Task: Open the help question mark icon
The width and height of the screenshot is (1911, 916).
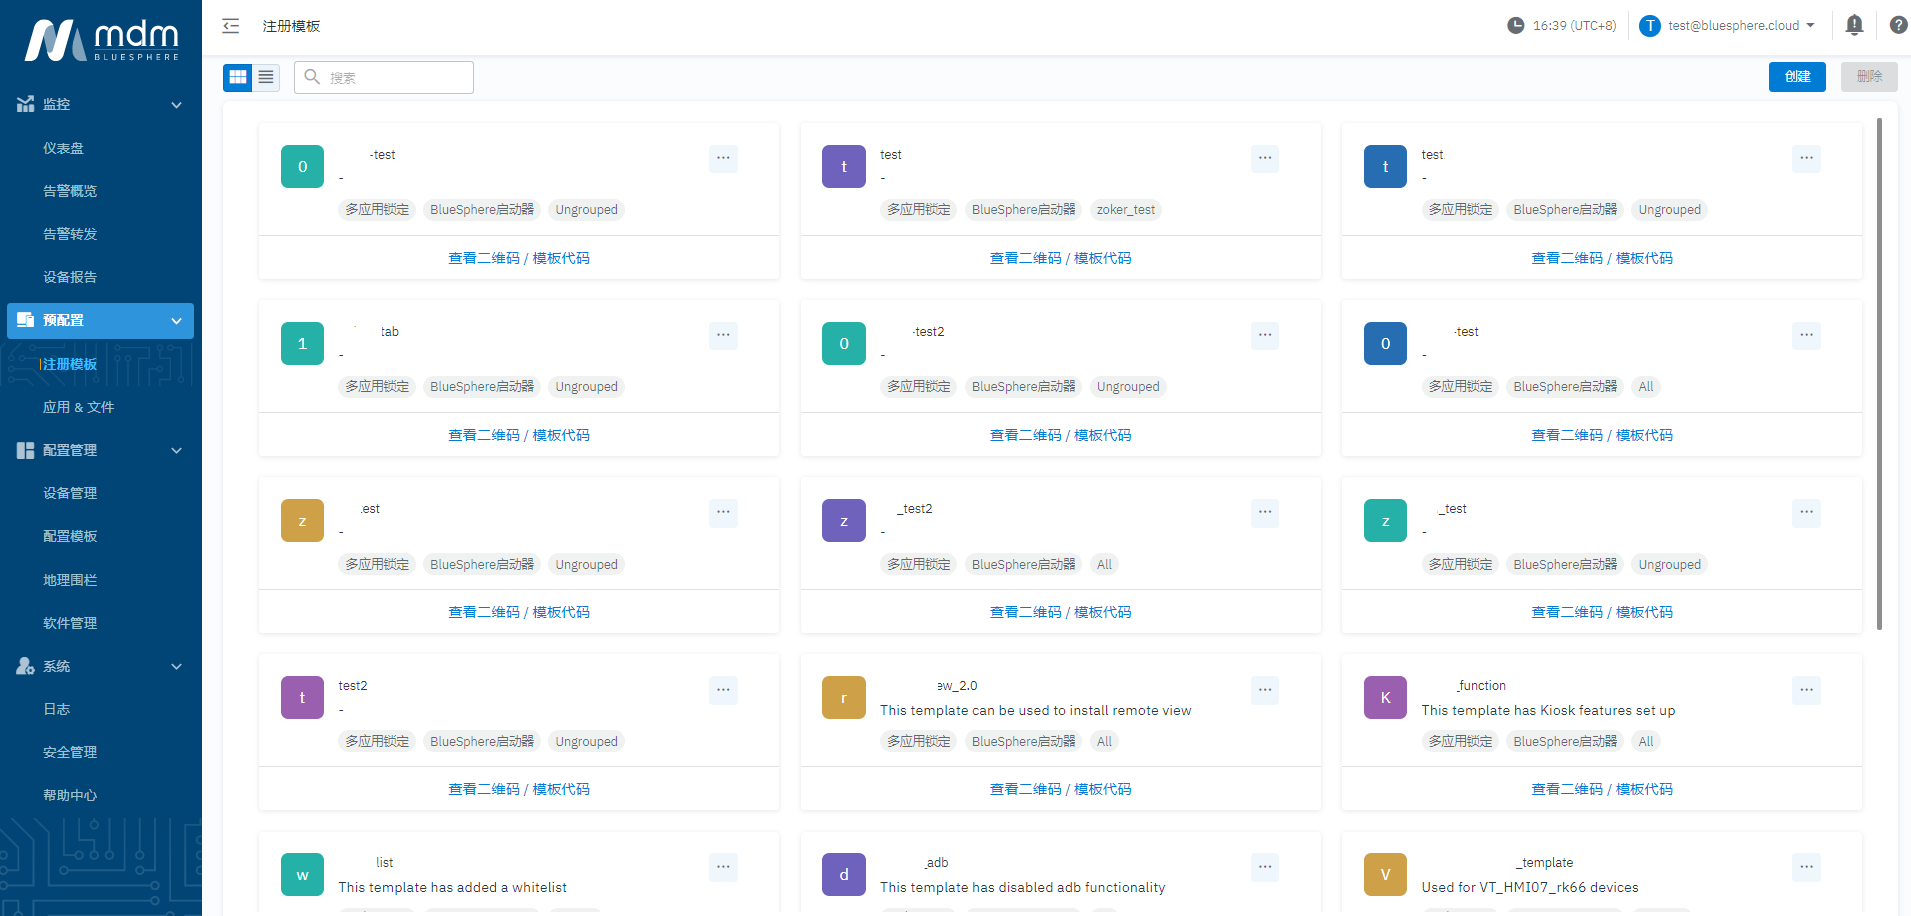Action: (x=1898, y=25)
